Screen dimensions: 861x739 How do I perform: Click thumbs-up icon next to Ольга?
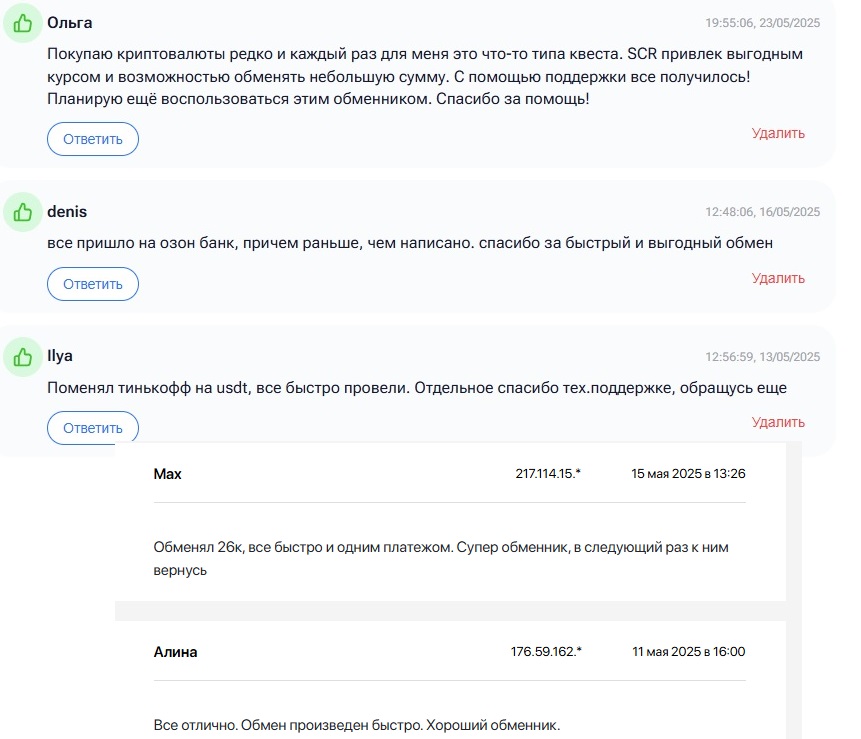[x=23, y=23]
